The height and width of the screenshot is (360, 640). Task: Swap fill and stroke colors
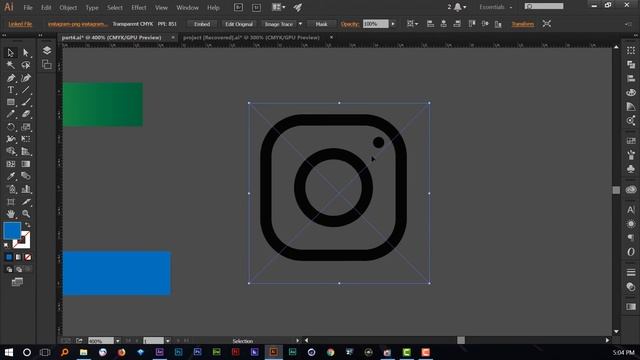pos(28,225)
